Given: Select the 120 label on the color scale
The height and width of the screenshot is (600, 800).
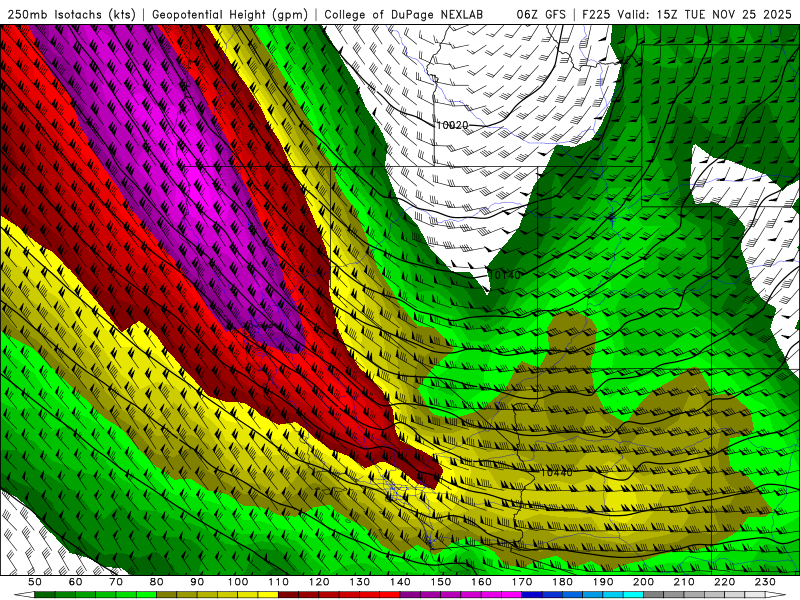Looking at the screenshot, I should 319,582.
